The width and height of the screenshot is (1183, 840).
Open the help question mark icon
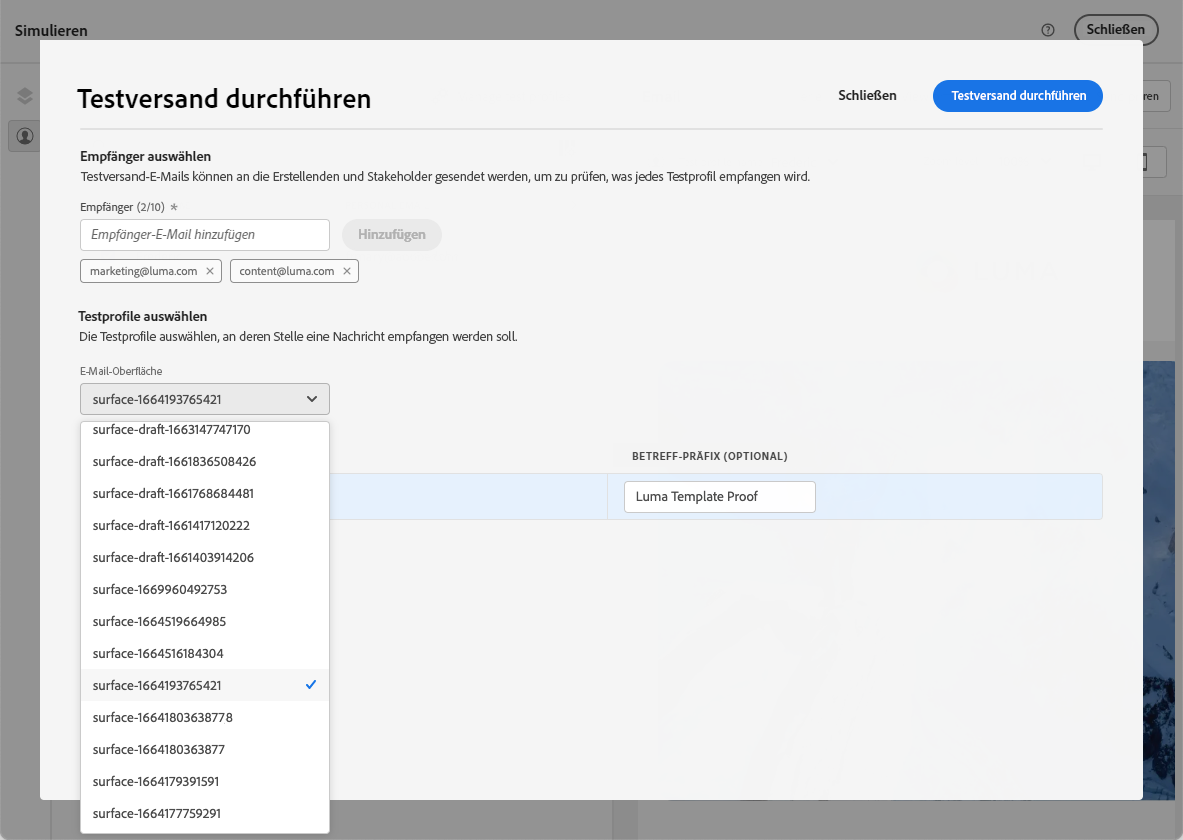[1048, 30]
